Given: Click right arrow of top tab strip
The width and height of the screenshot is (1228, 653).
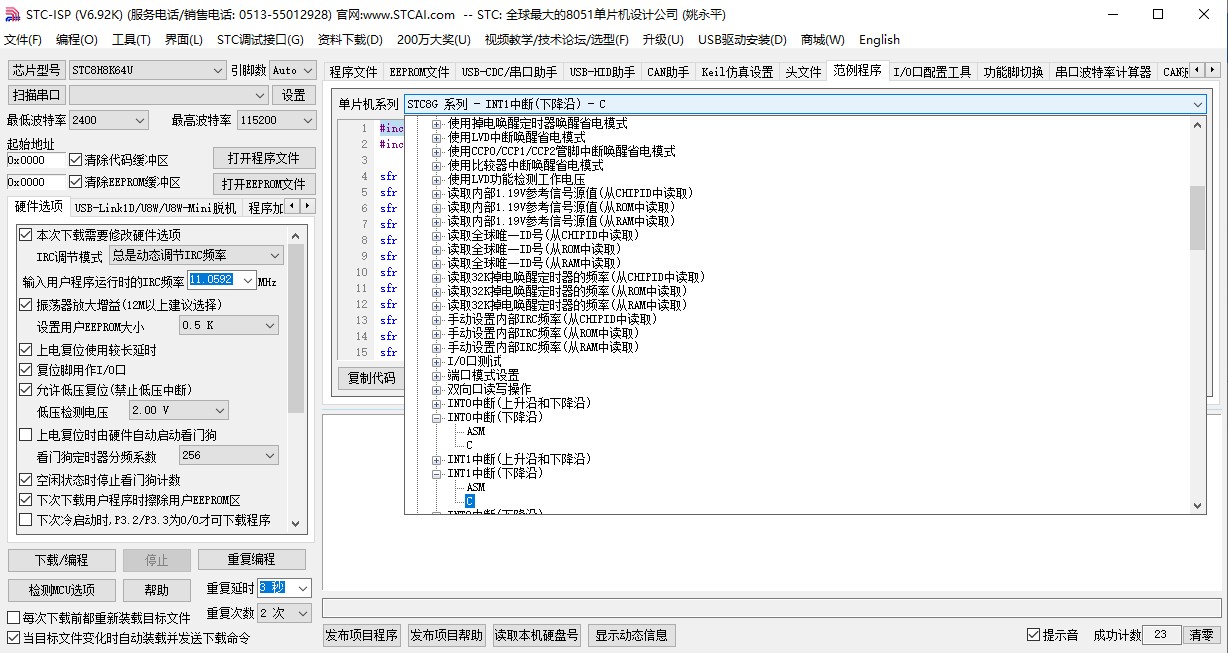Looking at the screenshot, I should 1213,71.
